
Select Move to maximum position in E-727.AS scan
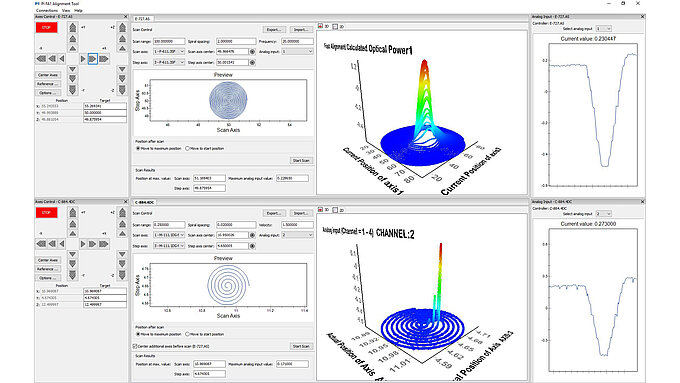point(138,148)
